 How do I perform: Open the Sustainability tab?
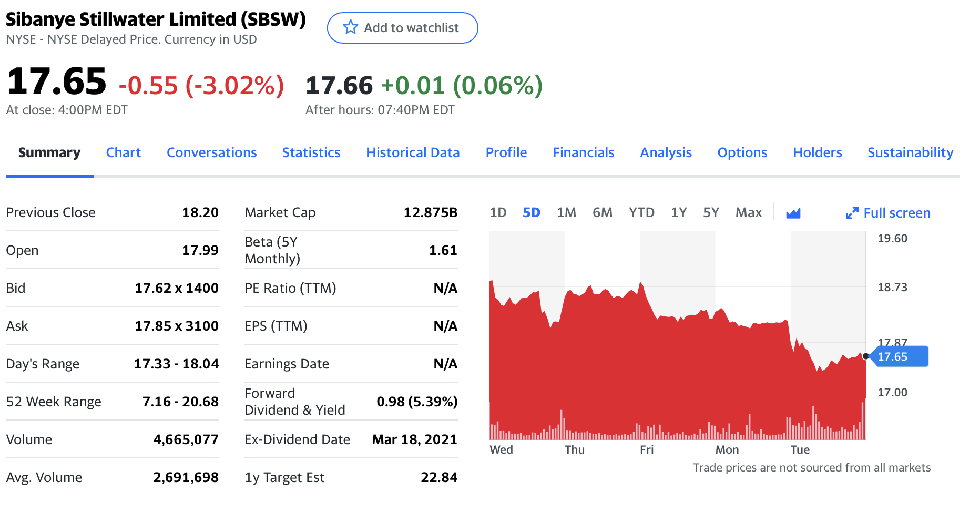click(x=910, y=152)
